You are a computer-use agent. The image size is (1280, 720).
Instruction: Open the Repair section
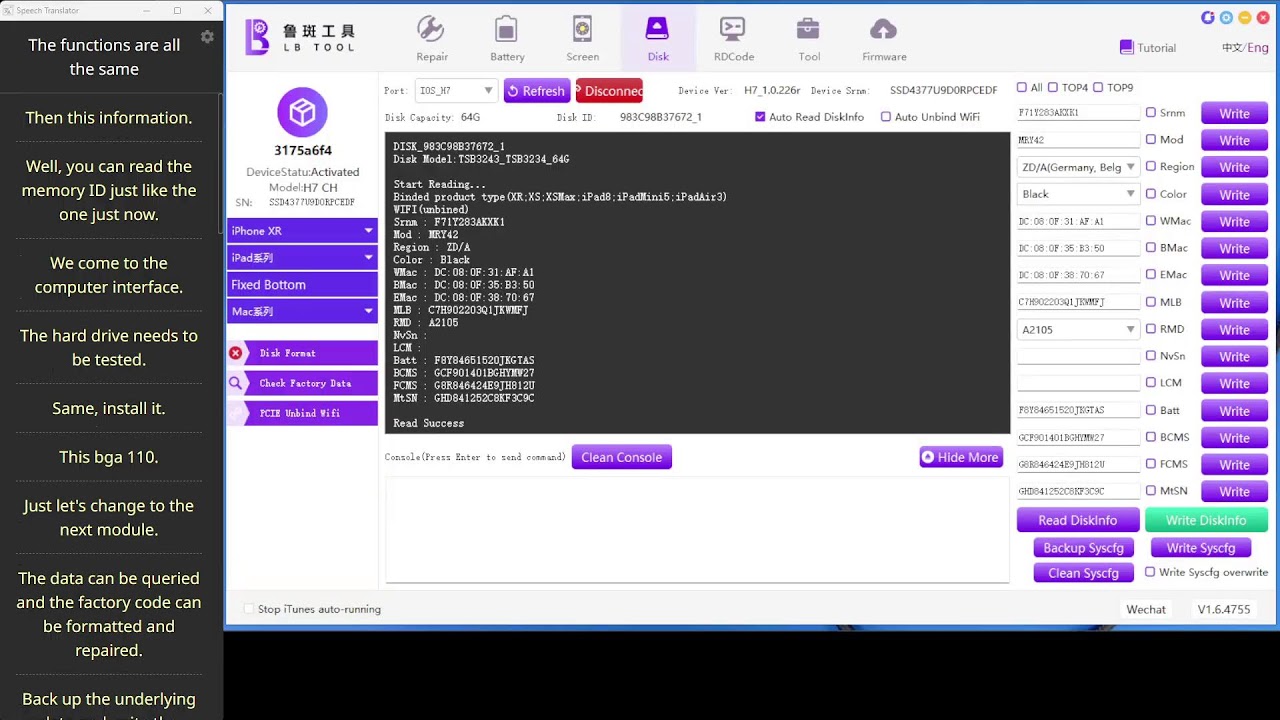pyautogui.click(x=432, y=40)
